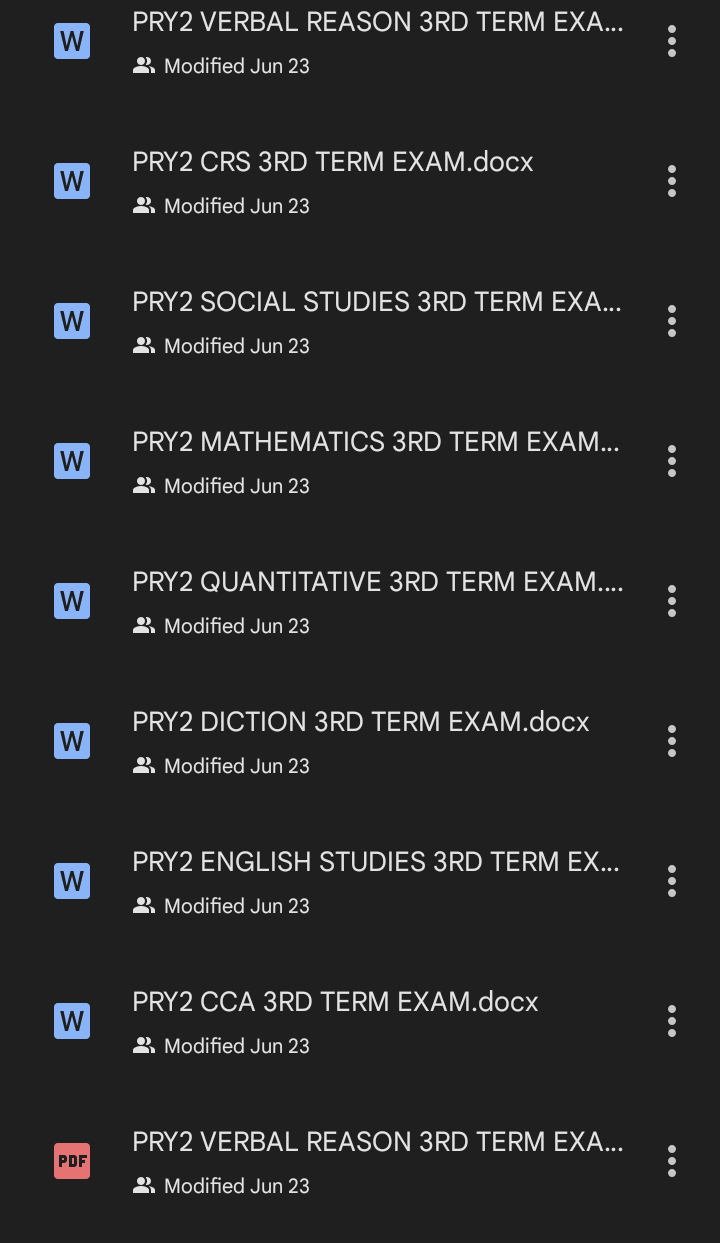Open PRY2 CRS 3RD TERM EXAM.docx file name
720x1243 pixels.
[333, 162]
